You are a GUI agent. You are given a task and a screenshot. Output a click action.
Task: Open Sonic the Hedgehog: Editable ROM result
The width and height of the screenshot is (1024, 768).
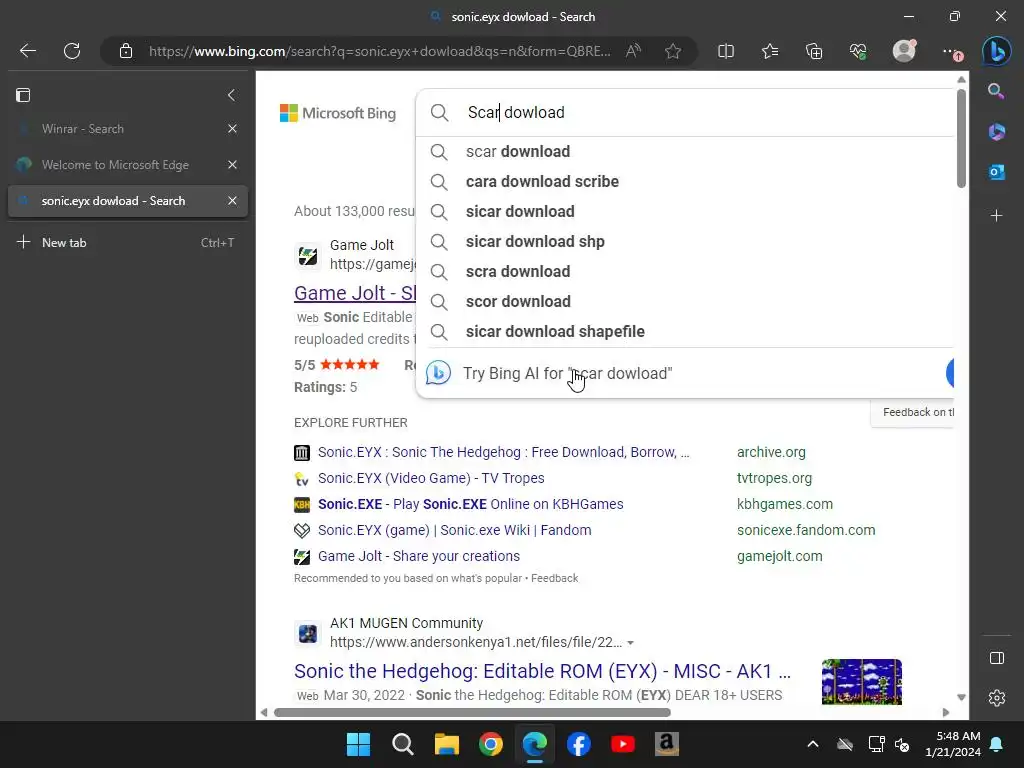[542, 671]
